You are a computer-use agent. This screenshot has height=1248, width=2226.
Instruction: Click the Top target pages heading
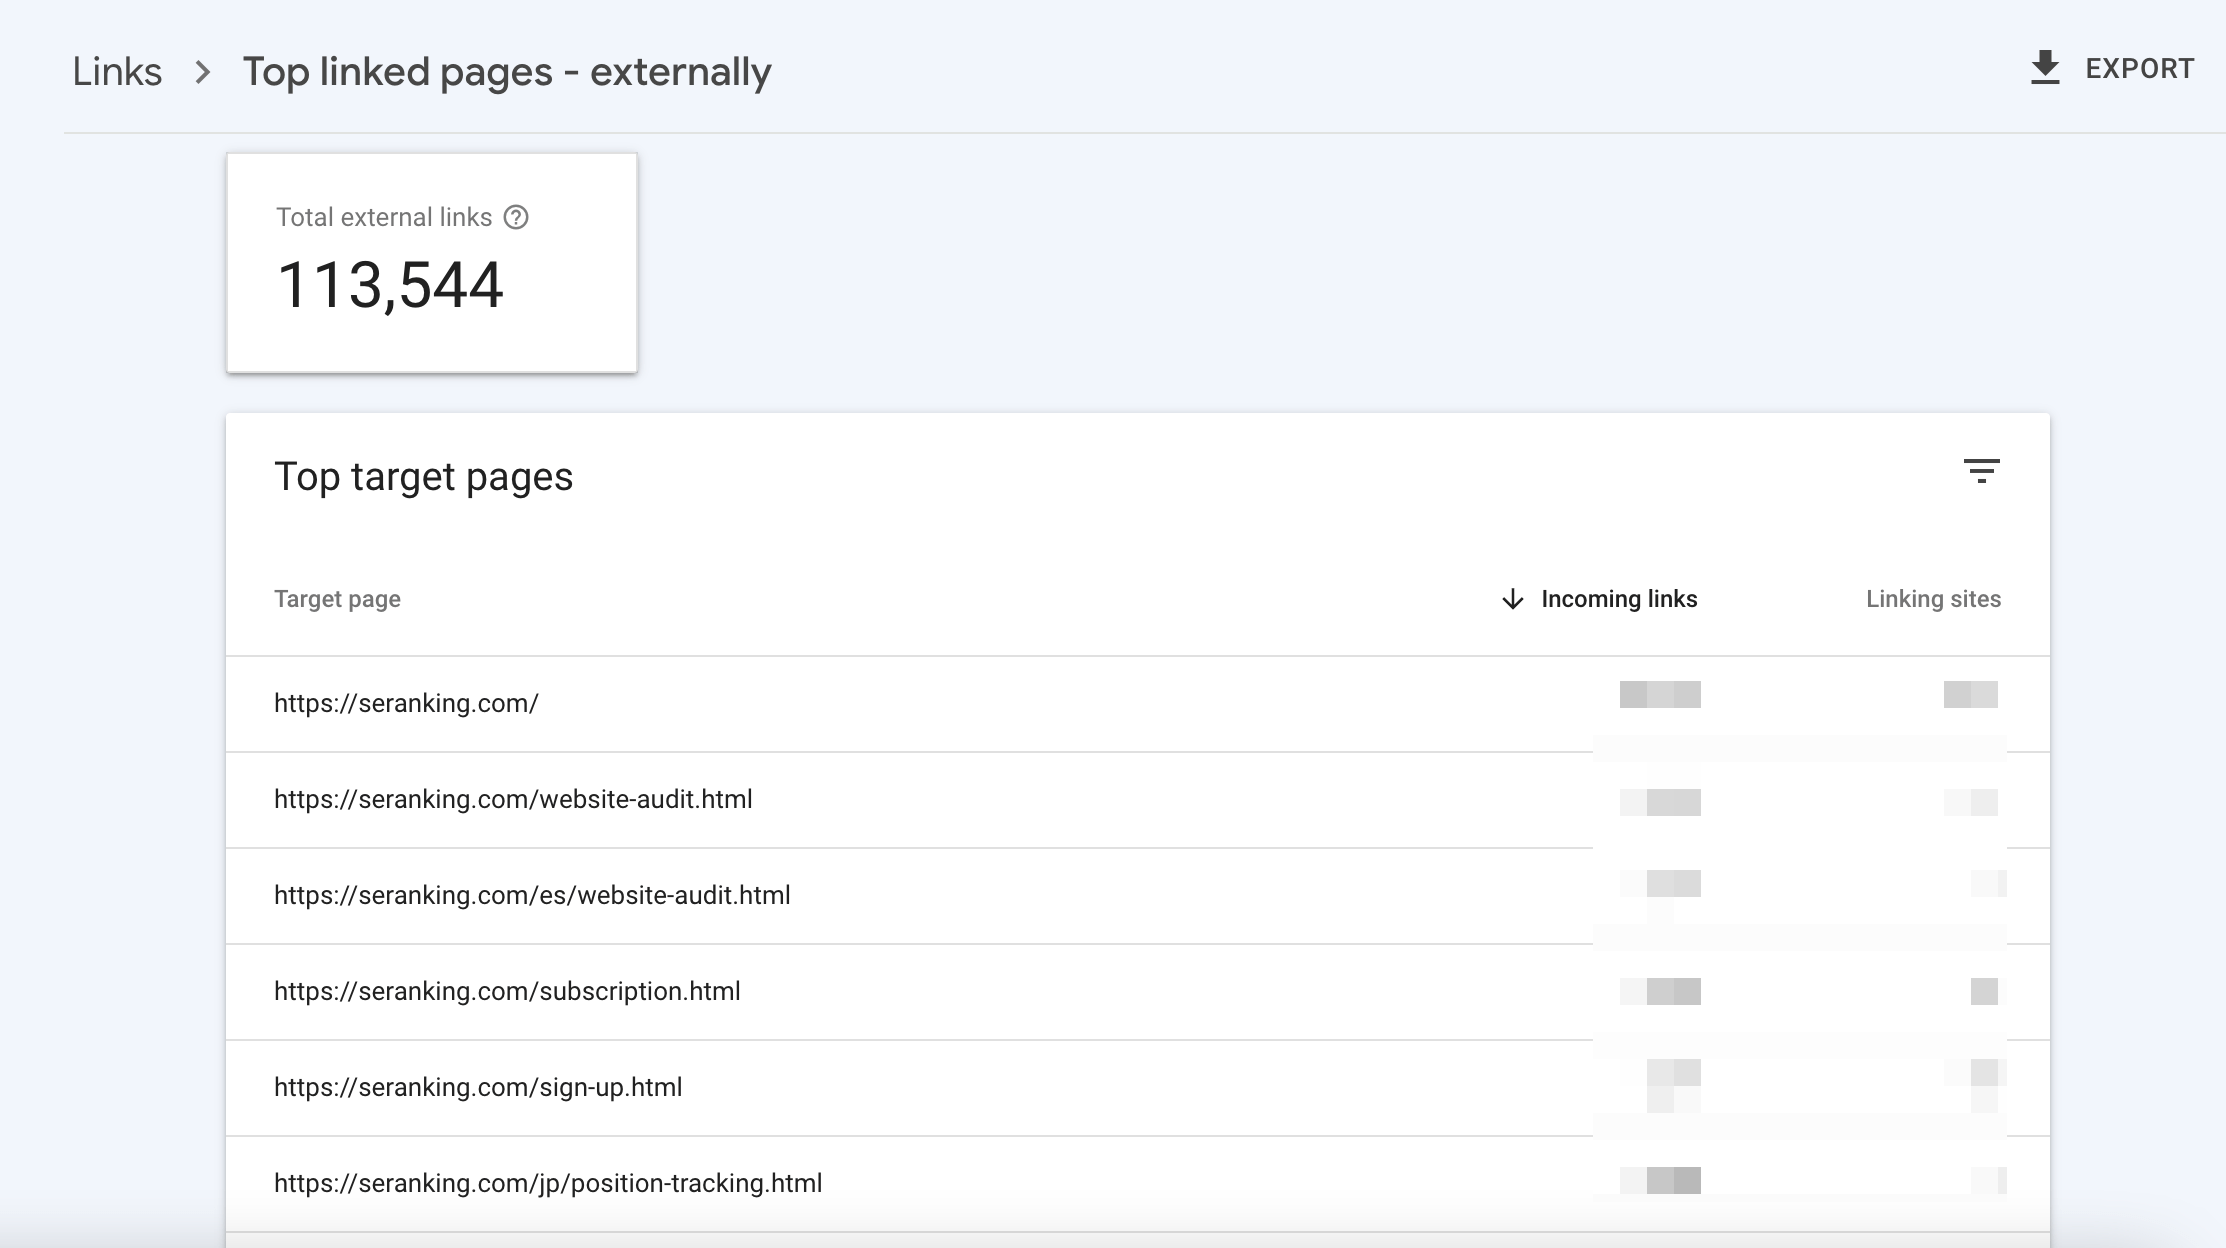(423, 477)
